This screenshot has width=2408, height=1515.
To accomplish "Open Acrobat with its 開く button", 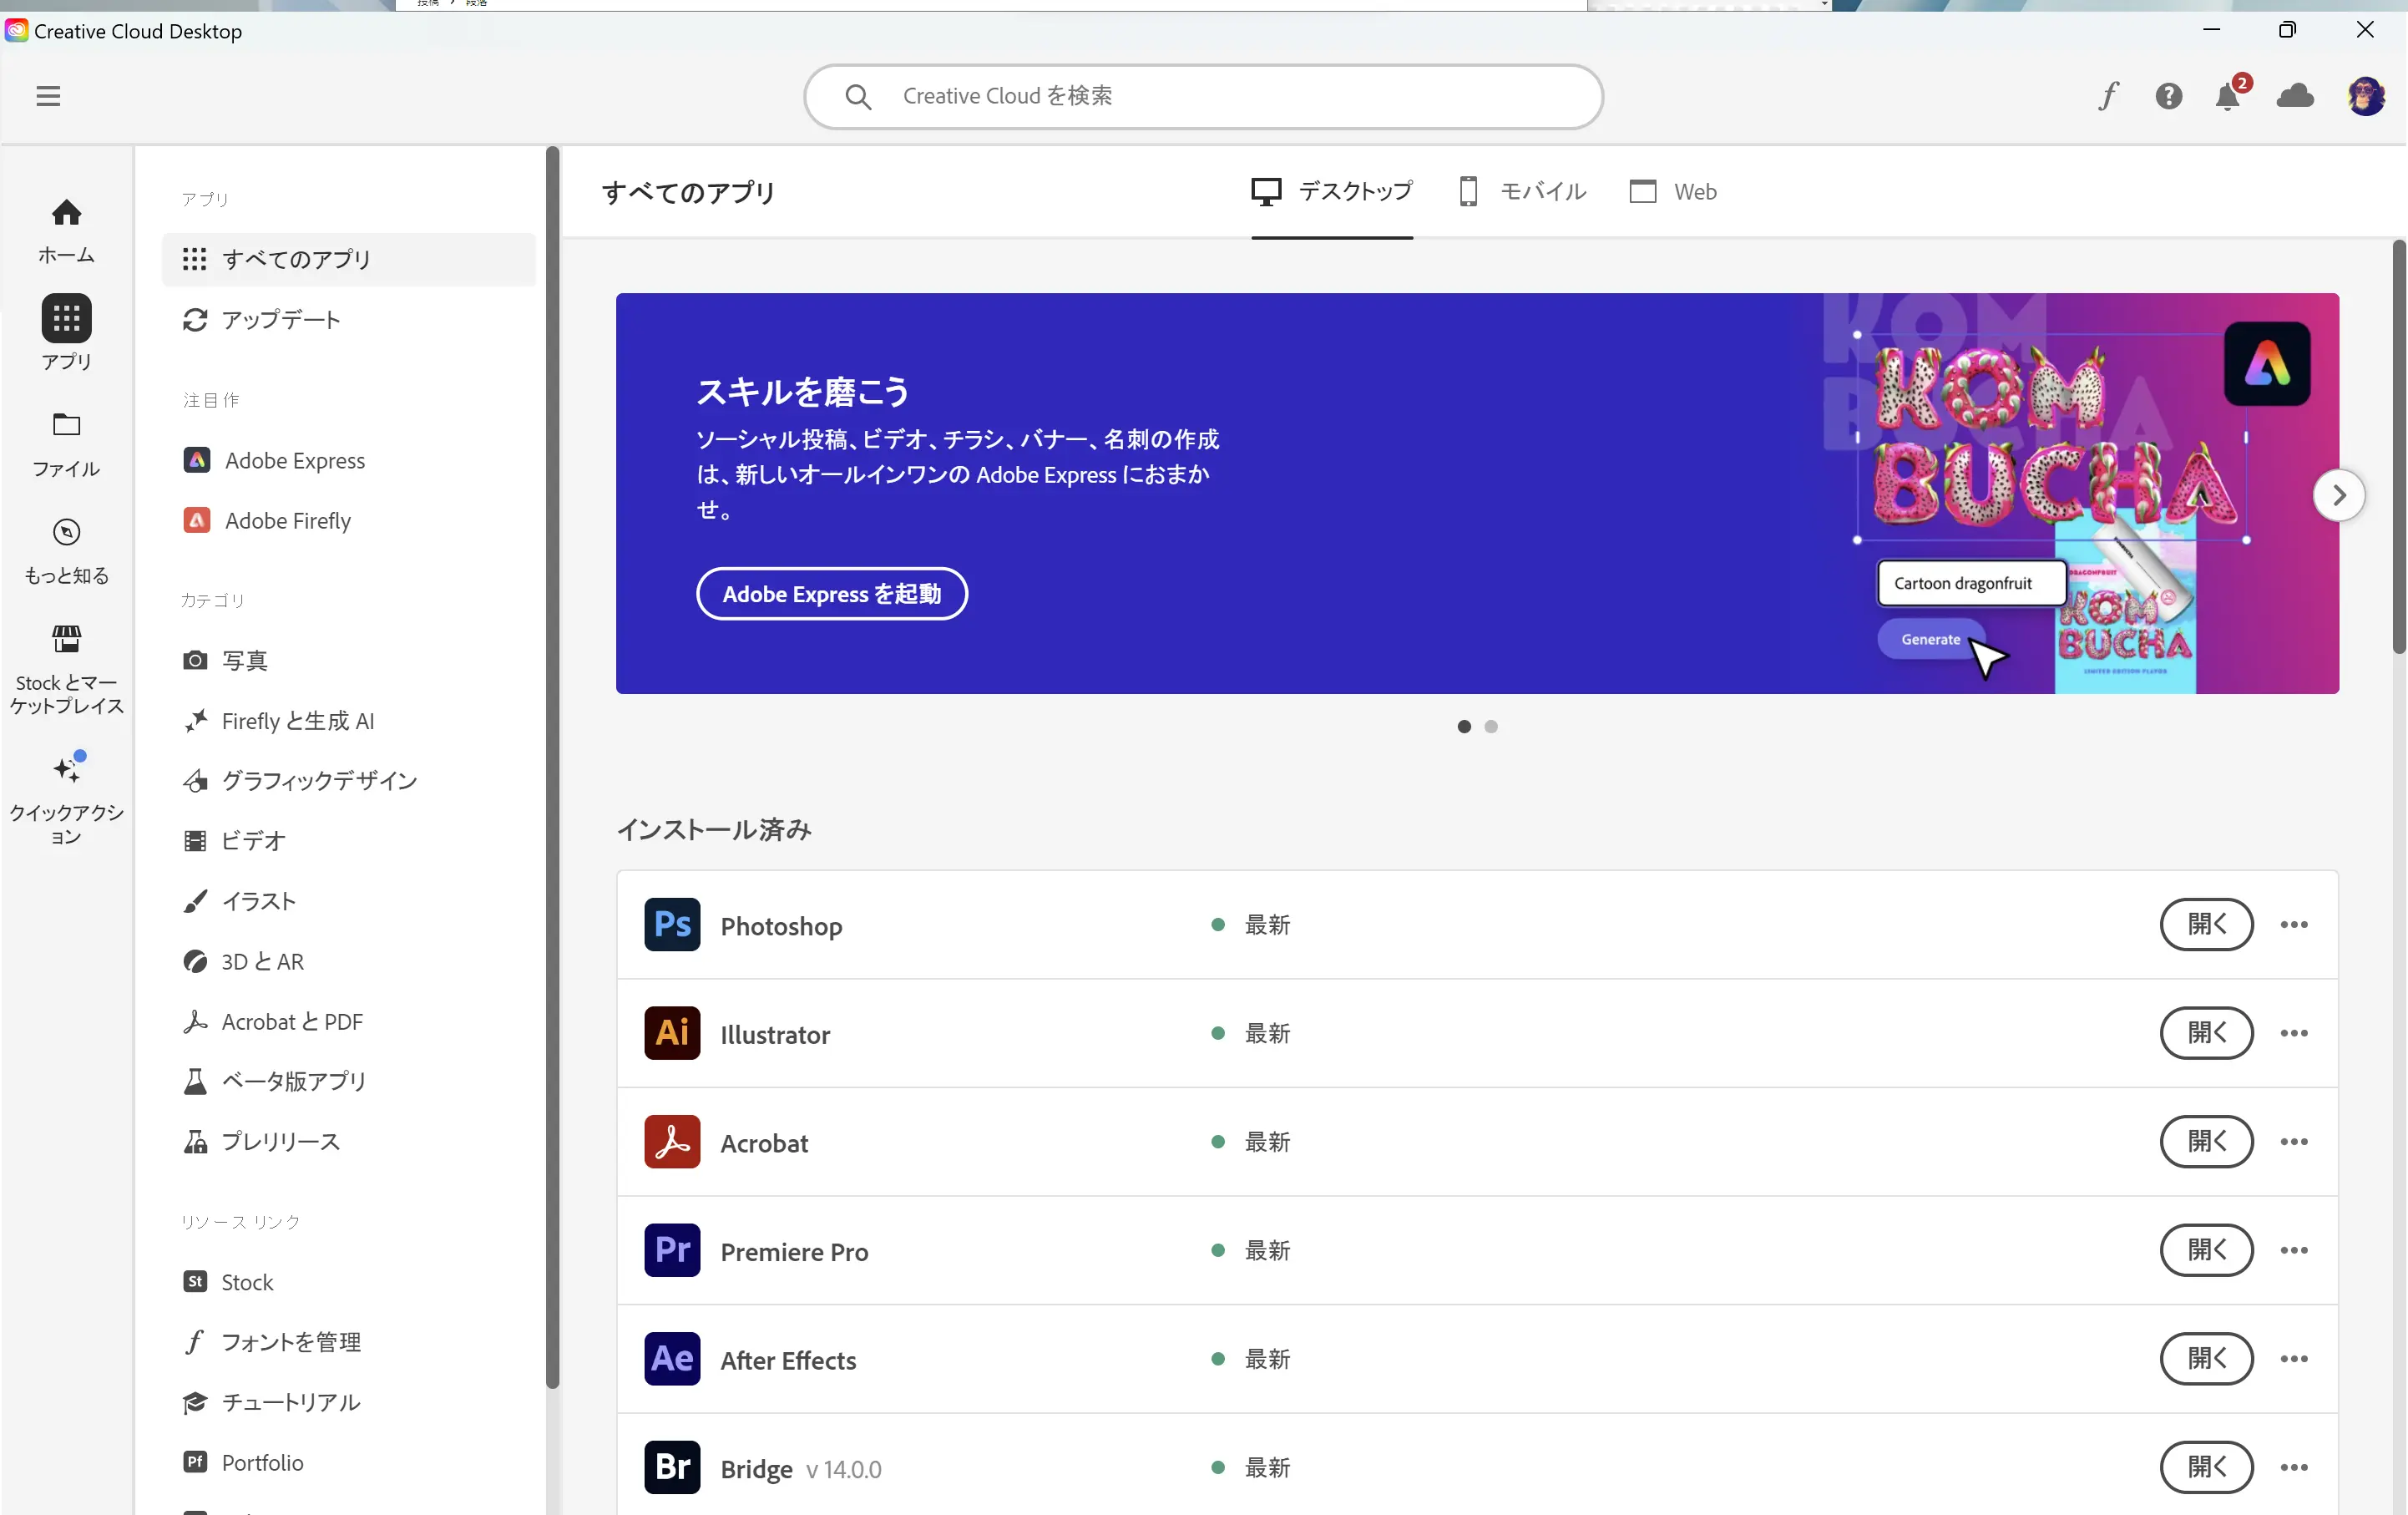I will point(2206,1142).
